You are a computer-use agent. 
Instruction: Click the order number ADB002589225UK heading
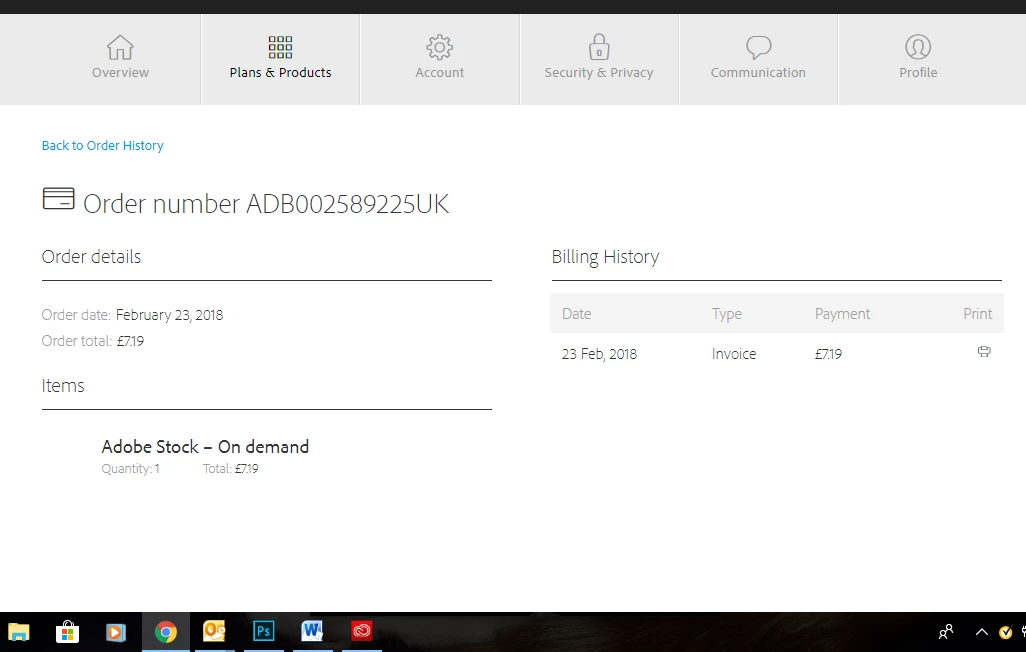(266, 204)
